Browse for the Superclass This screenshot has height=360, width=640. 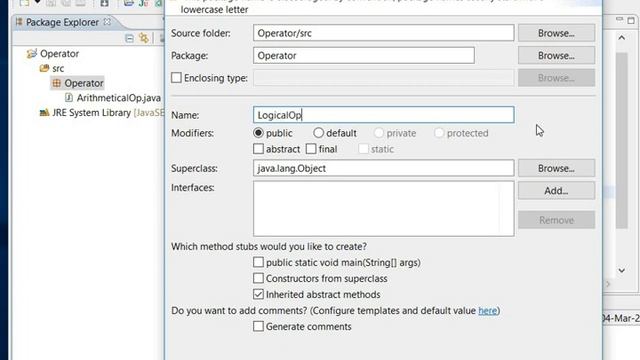[x=556, y=168]
